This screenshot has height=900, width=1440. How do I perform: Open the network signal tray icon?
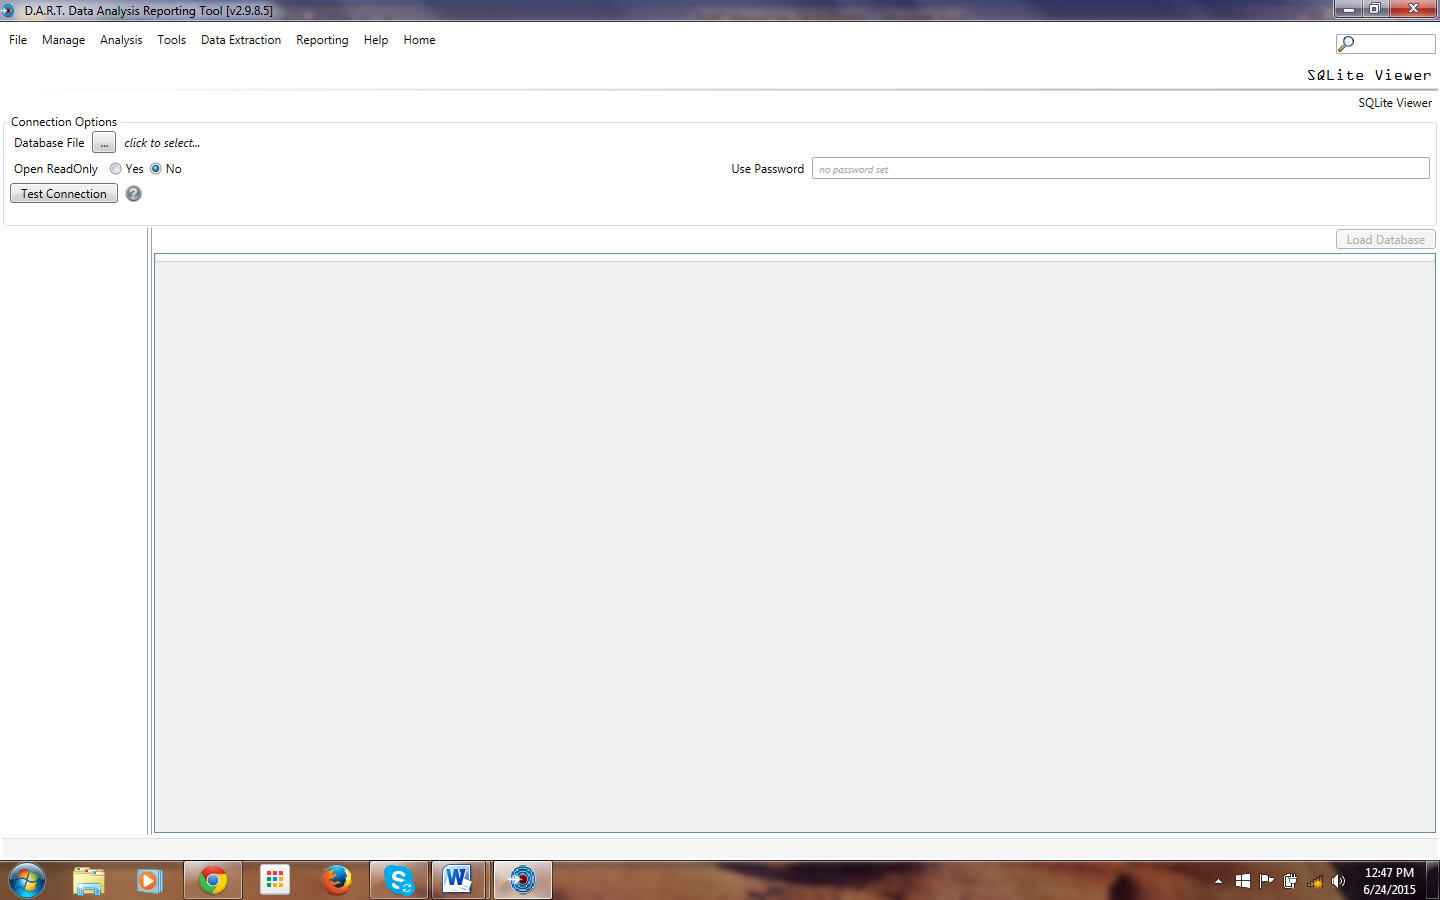click(x=1315, y=881)
